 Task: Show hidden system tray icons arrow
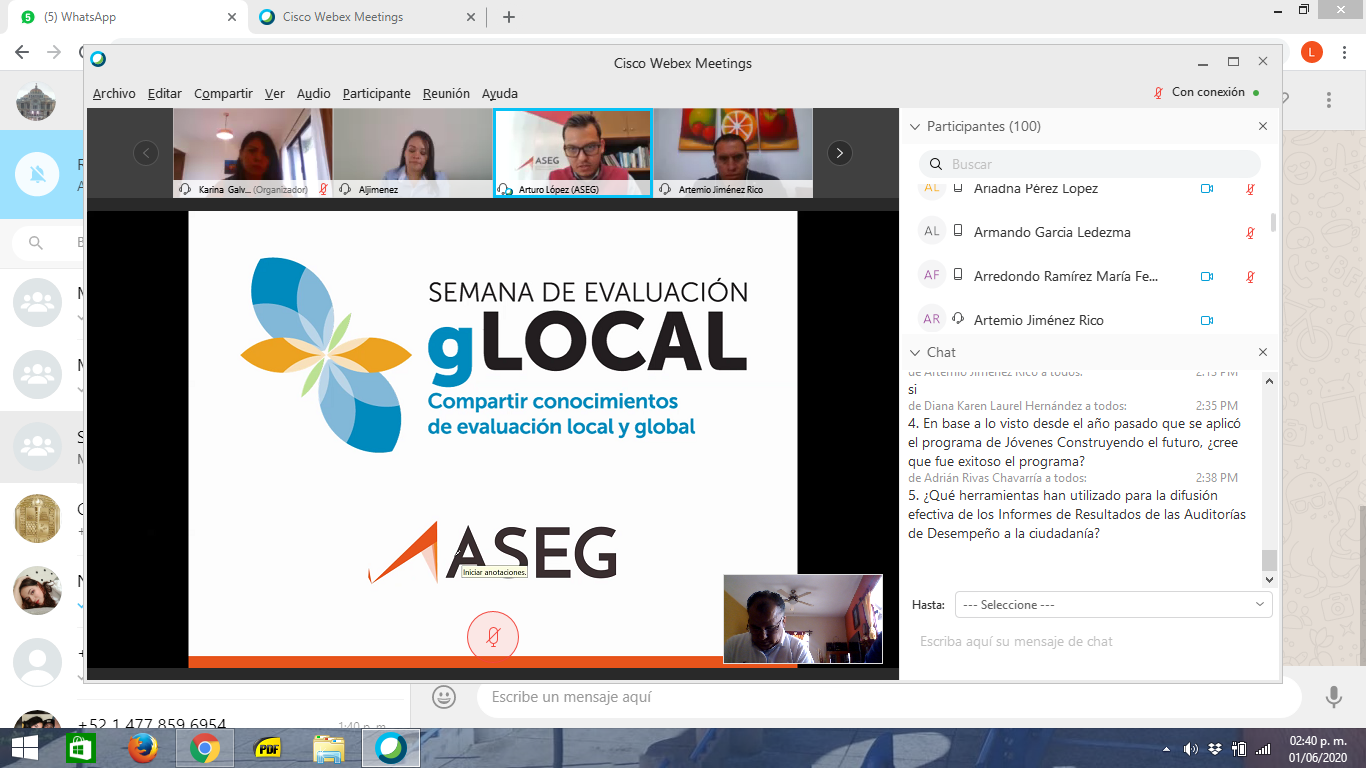pyautogui.click(x=1167, y=749)
